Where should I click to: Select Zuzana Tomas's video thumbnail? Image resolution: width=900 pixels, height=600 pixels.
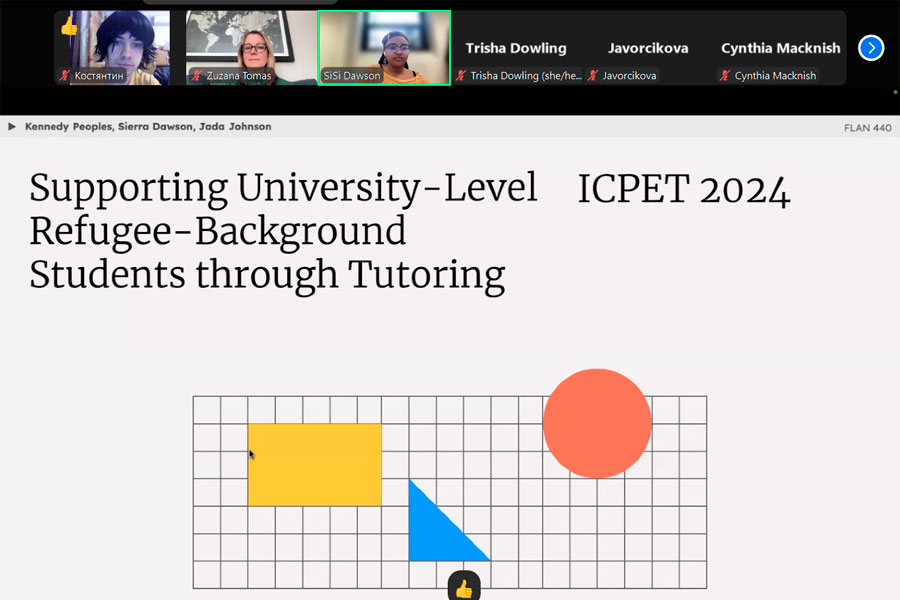click(251, 48)
